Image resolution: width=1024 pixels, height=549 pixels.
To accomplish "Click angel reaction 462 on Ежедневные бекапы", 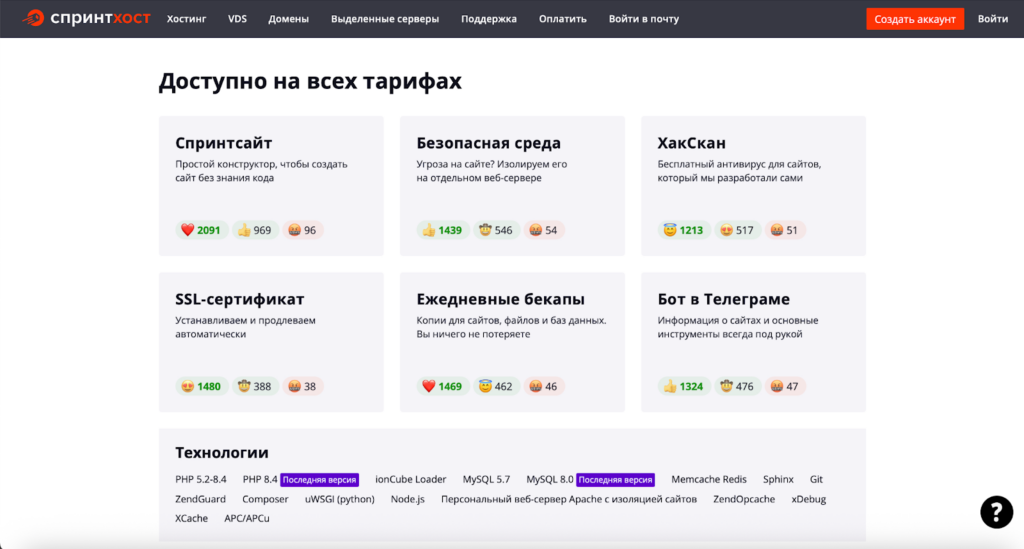I will click(x=496, y=386).
